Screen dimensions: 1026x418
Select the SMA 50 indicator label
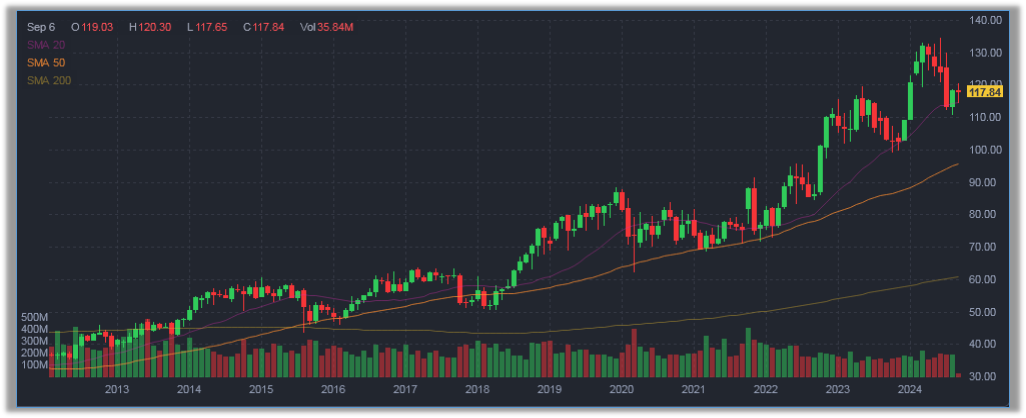tap(45, 63)
